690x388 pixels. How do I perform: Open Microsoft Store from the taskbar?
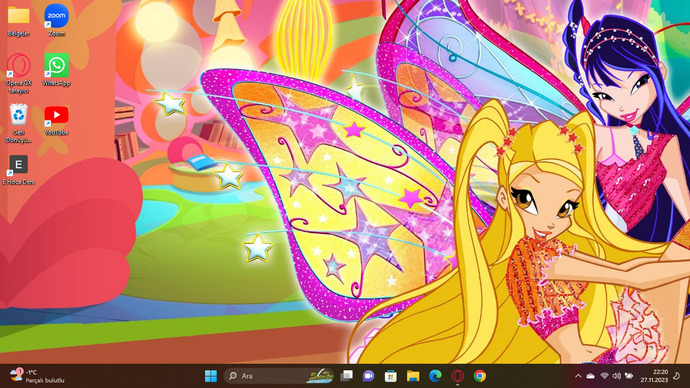click(390, 376)
